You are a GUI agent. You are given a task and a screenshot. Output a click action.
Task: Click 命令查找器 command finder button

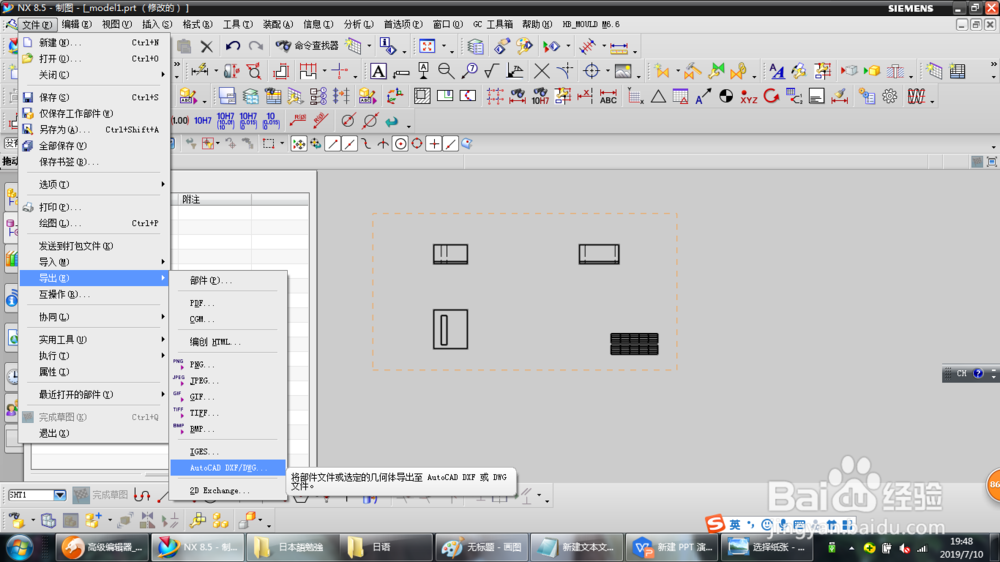click(x=307, y=46)
